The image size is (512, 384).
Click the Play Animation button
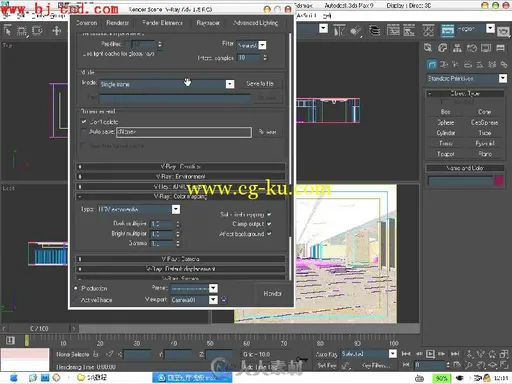pos(430,354)
